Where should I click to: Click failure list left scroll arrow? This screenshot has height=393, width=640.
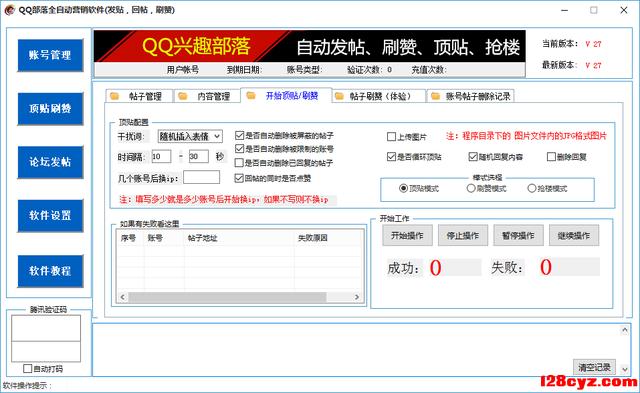tap(122, 297)
